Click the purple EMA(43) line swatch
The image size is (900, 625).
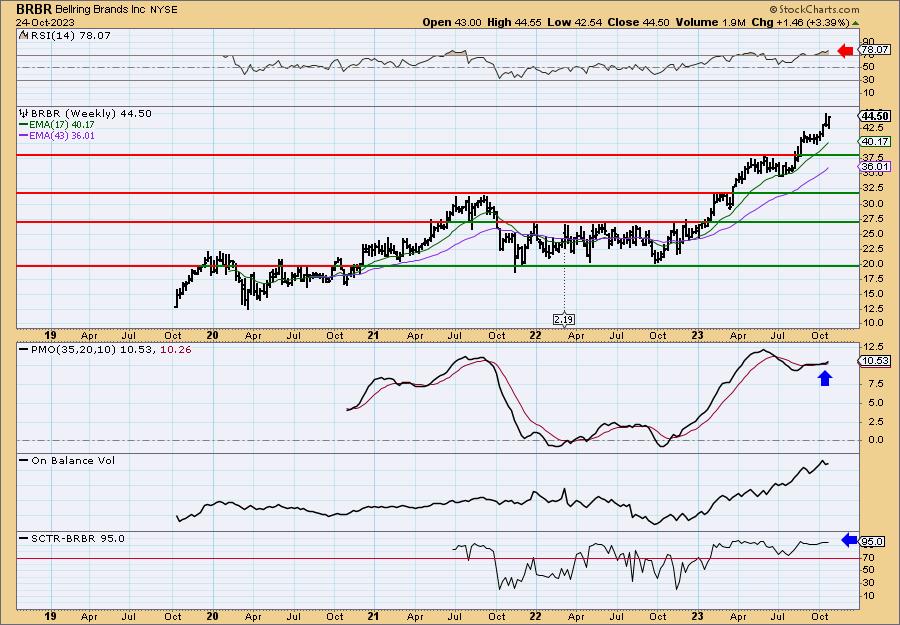(24, 136)
